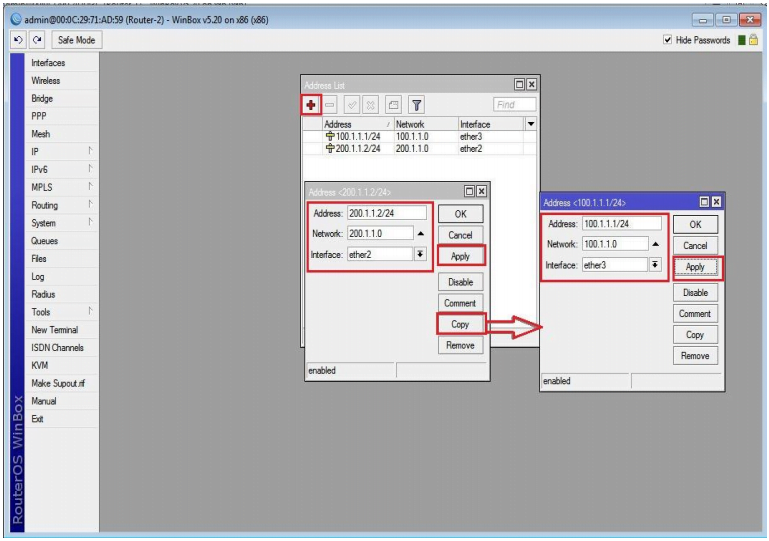Toggle the Hide Passwords checkbox
Viewport: 769px width, 541px height.
(668, 40)
